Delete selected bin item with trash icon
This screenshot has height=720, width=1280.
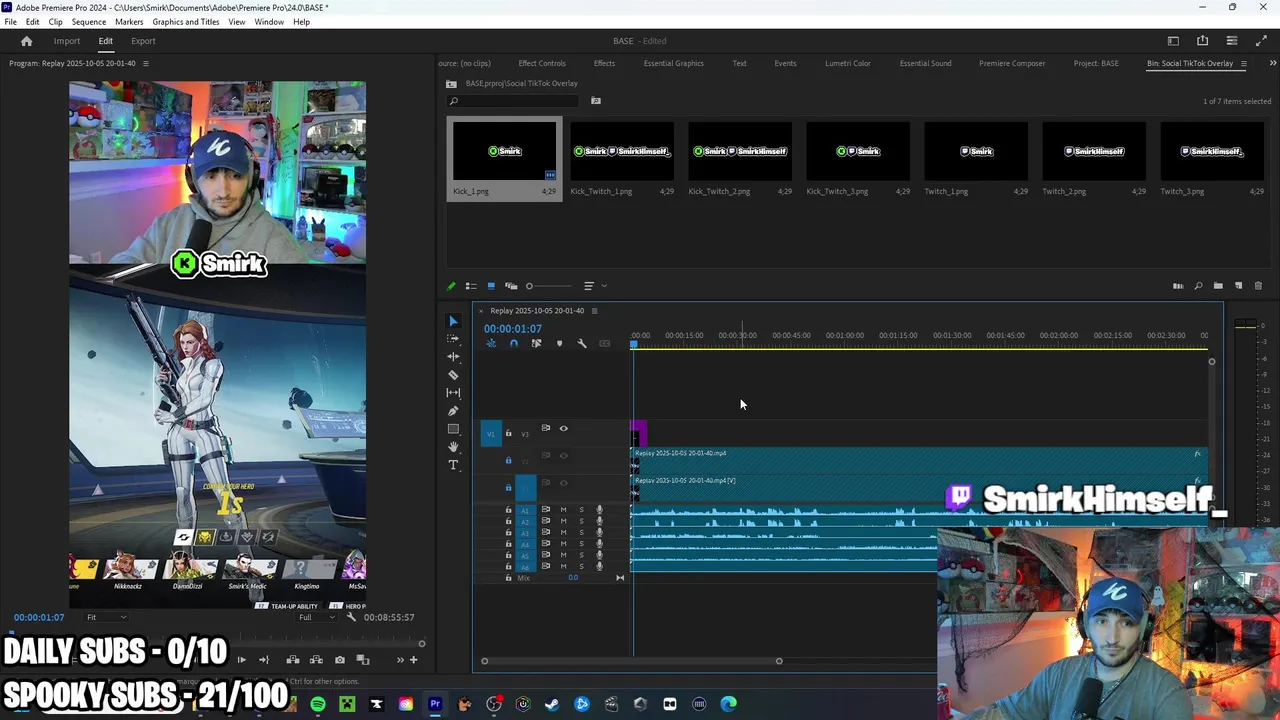1258,286
